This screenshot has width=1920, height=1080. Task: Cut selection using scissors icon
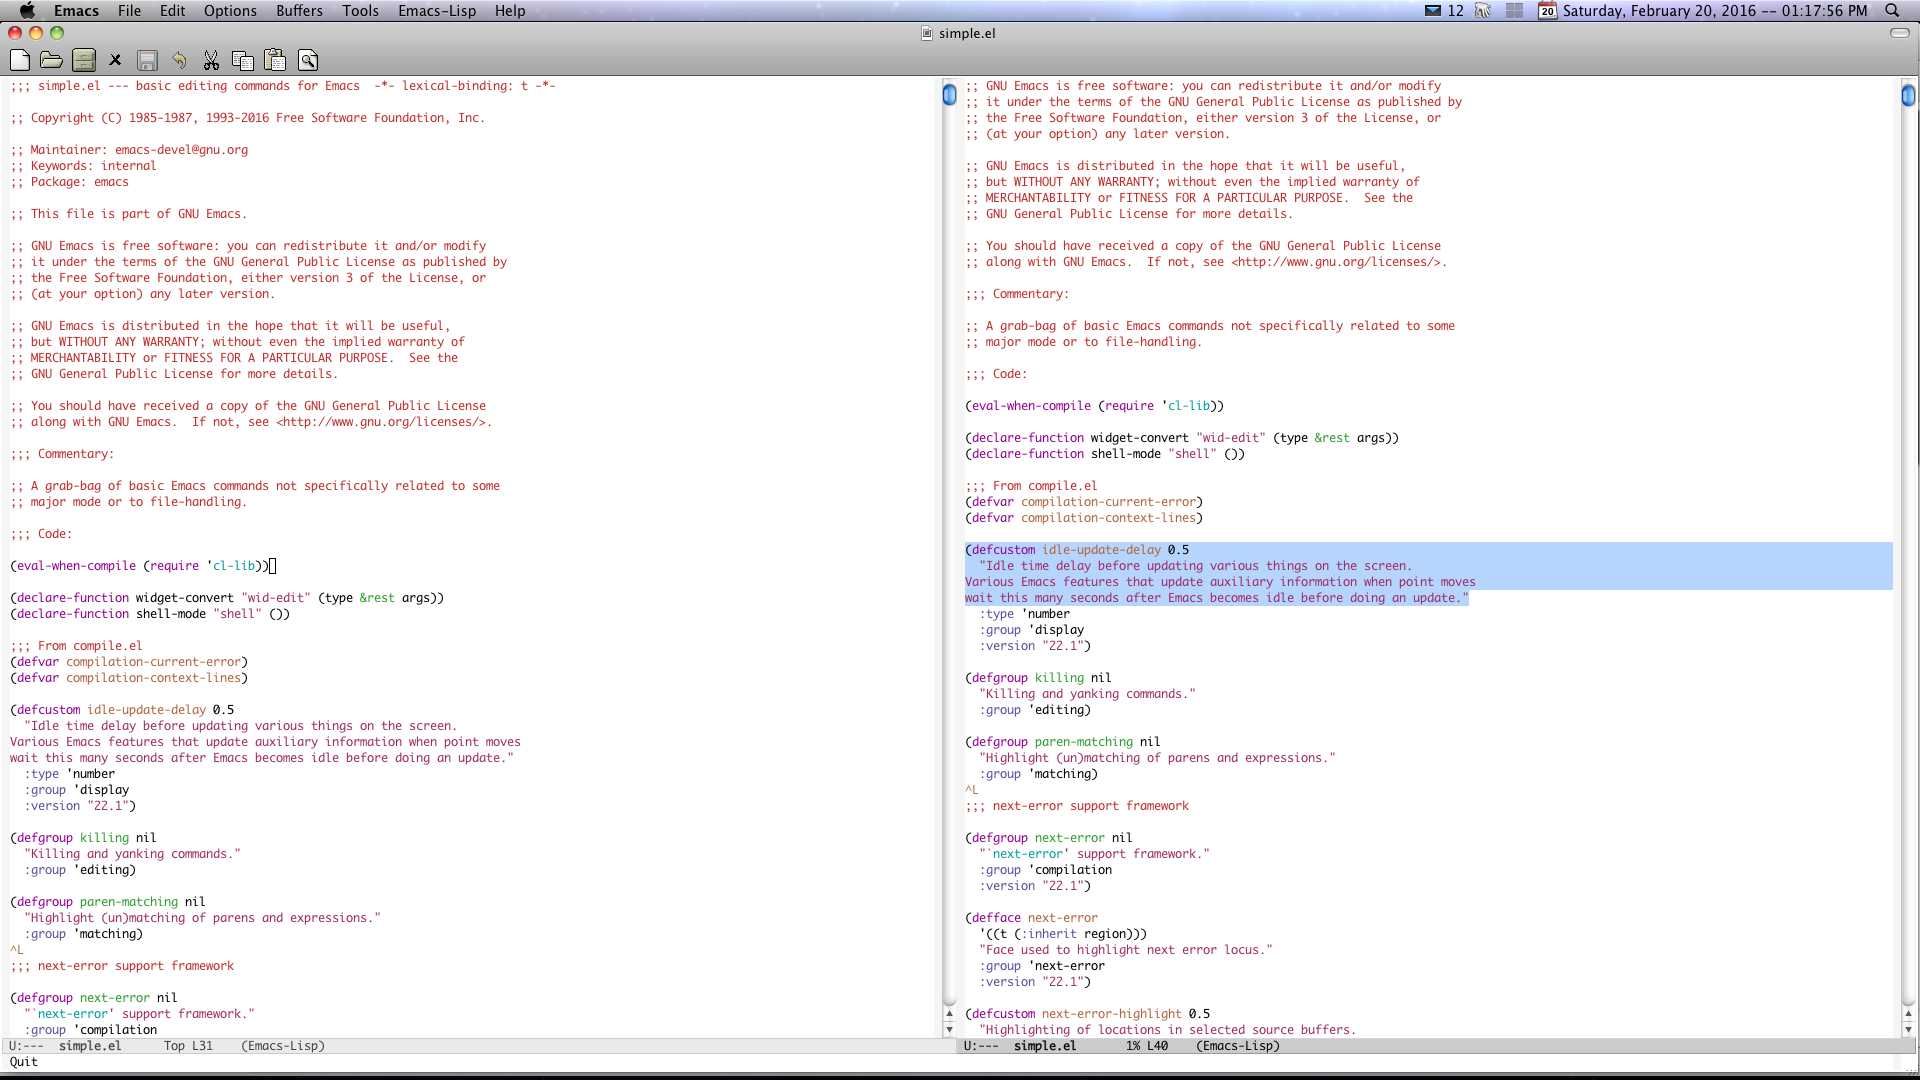(x=211, y=60)
